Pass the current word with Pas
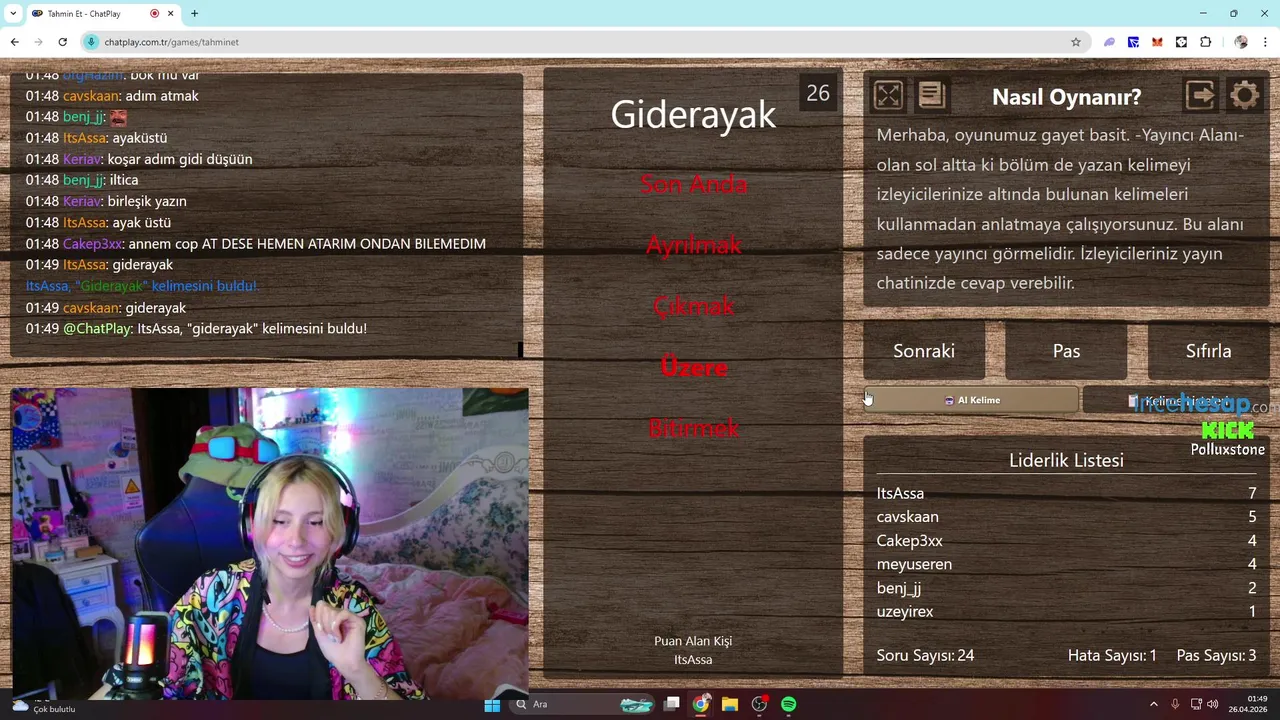The width and height of the screenshot is (1280, 720). coord(1066,351)
